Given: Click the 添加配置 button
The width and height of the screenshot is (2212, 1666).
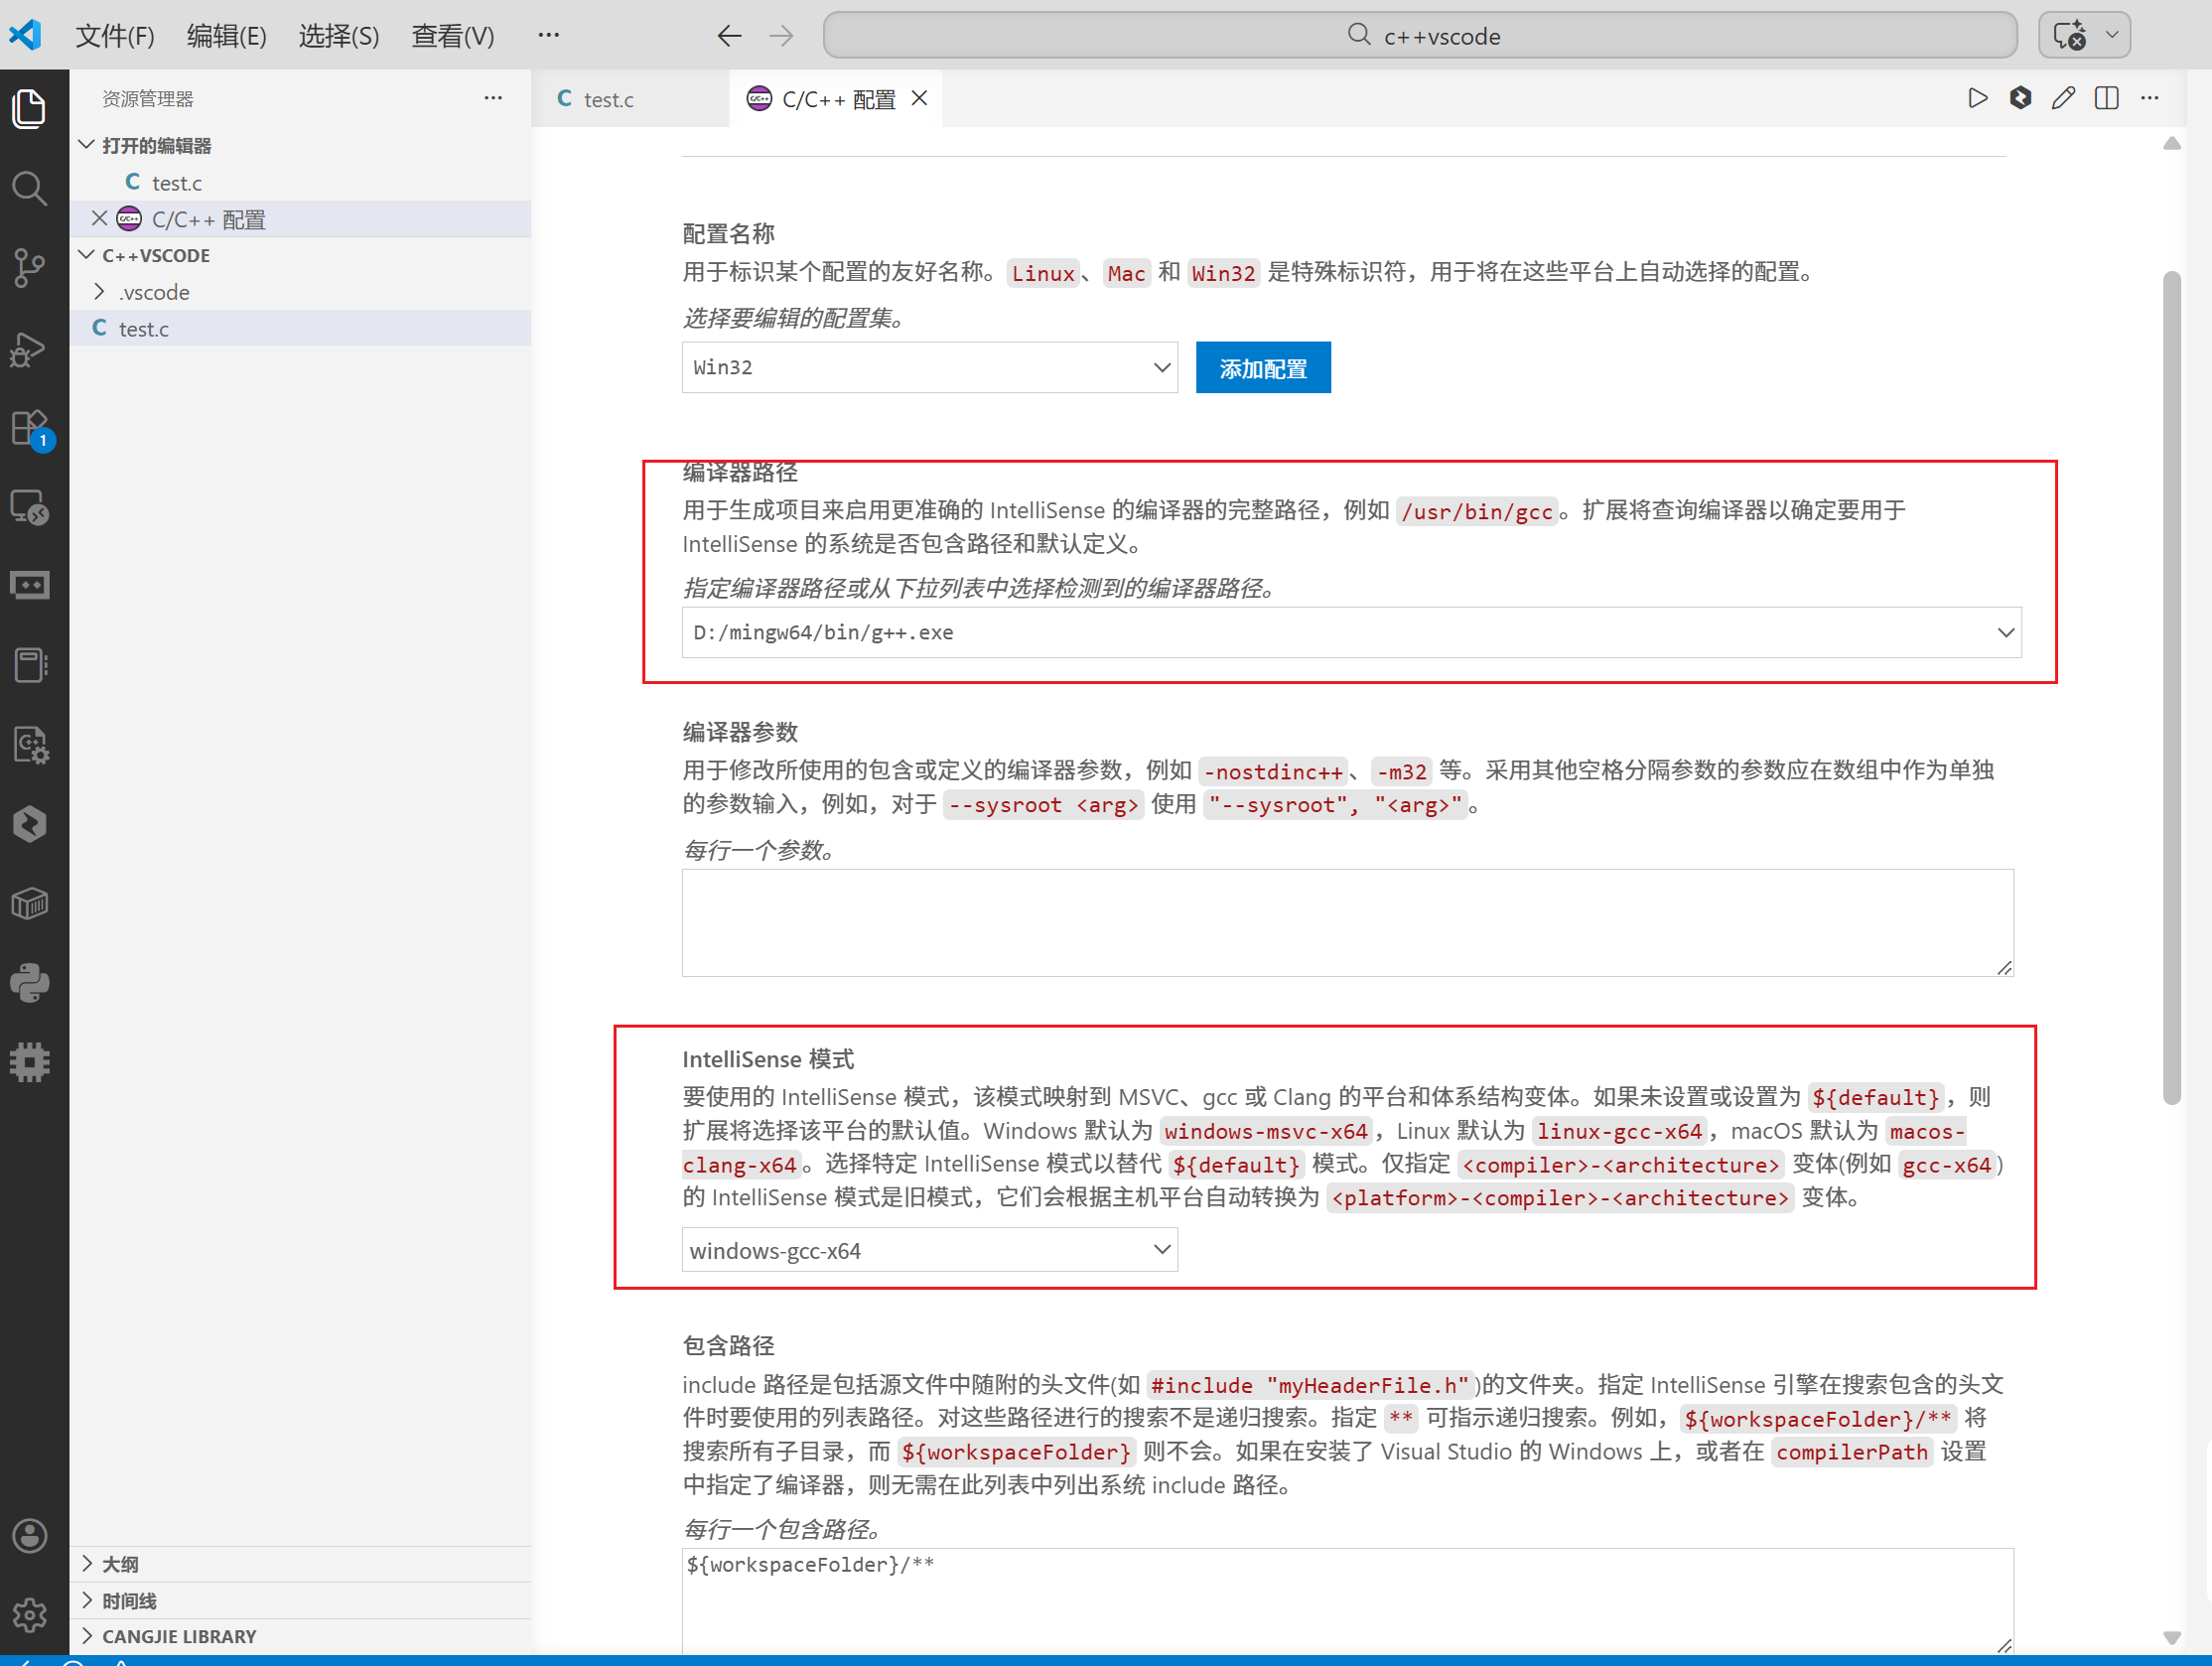Looking at the screenshot, I should [1263, 368].
